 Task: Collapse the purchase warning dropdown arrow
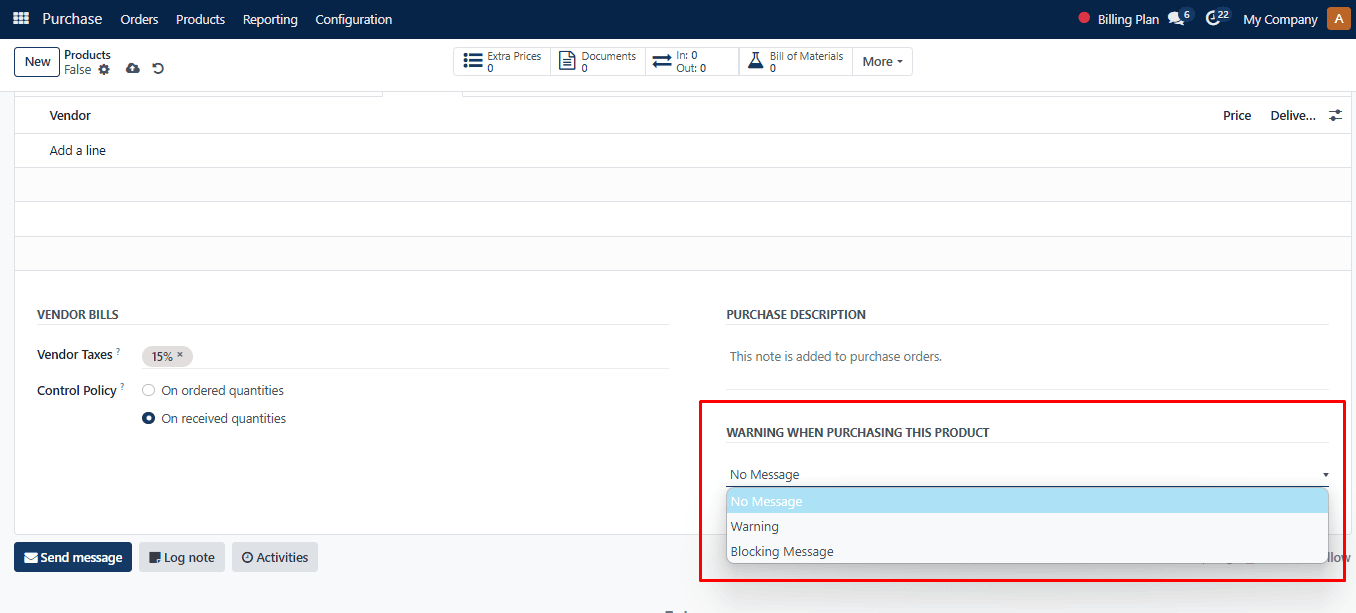tap(1325, 475)
